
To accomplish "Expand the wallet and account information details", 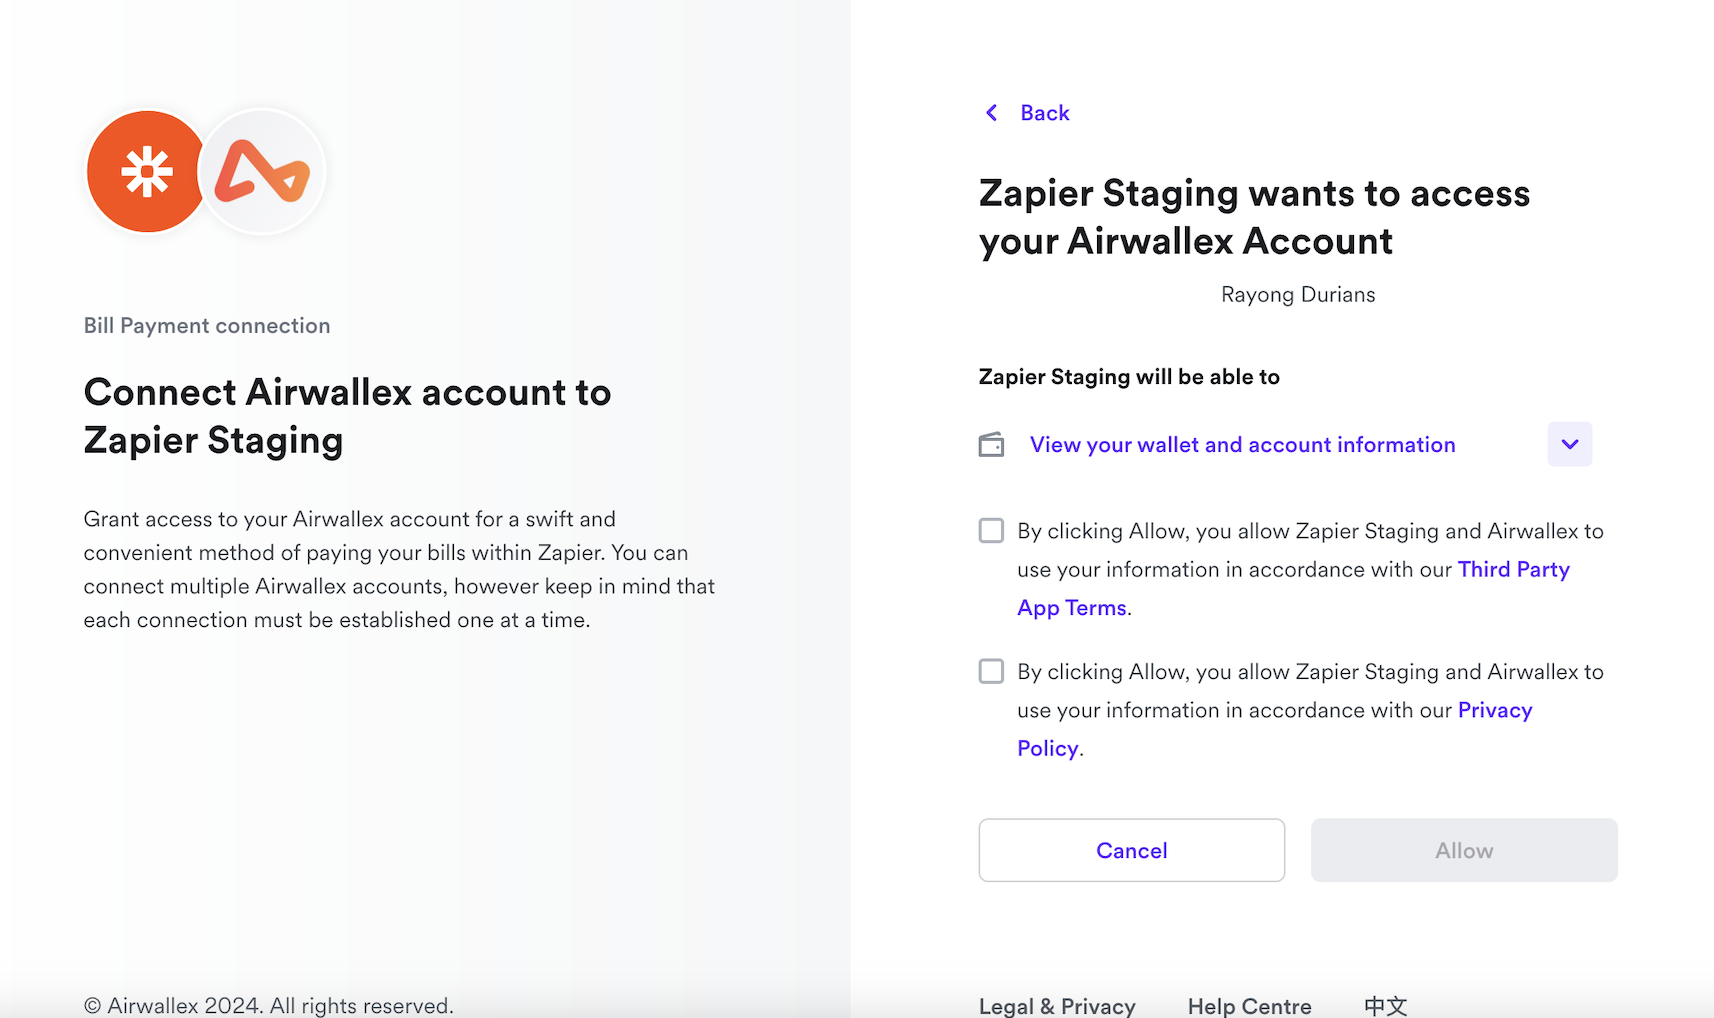I will (1569, 444).
